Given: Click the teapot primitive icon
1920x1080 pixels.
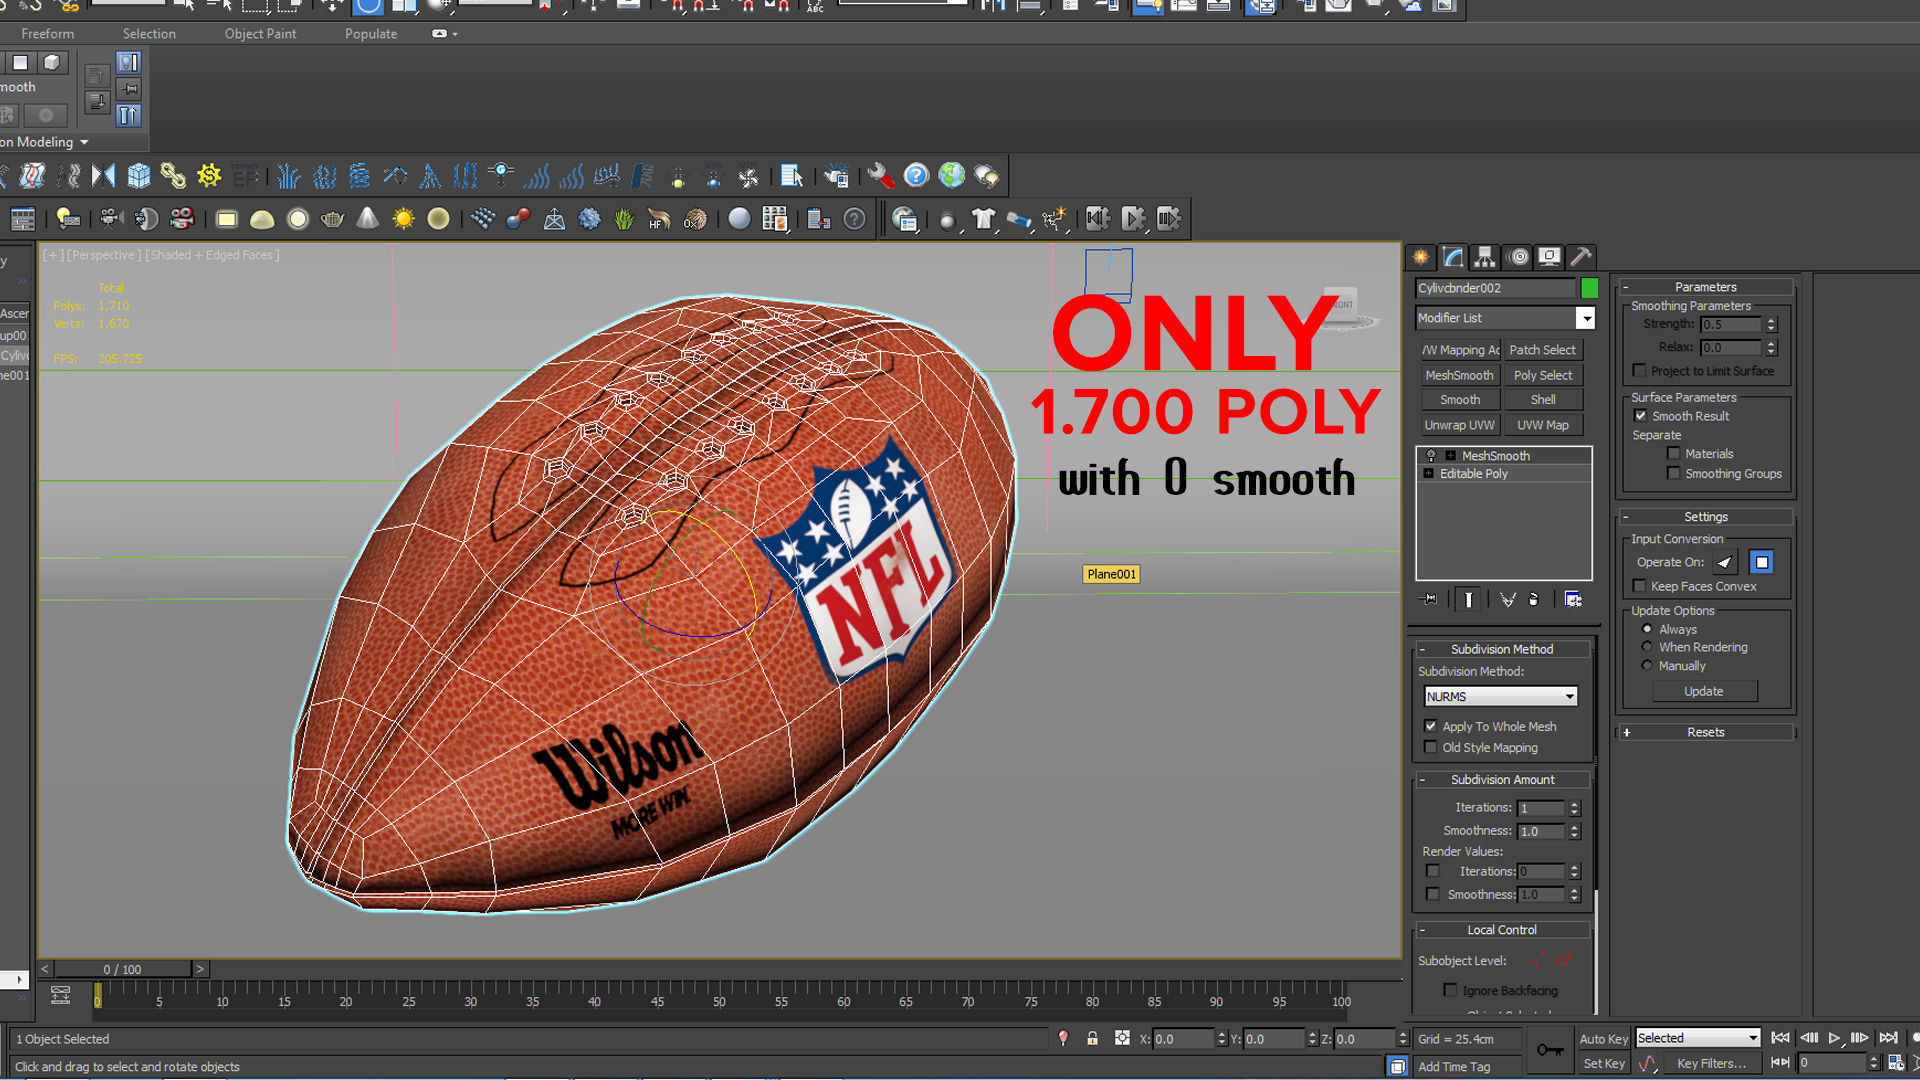Looking at the screenshot, I should 332,219.
